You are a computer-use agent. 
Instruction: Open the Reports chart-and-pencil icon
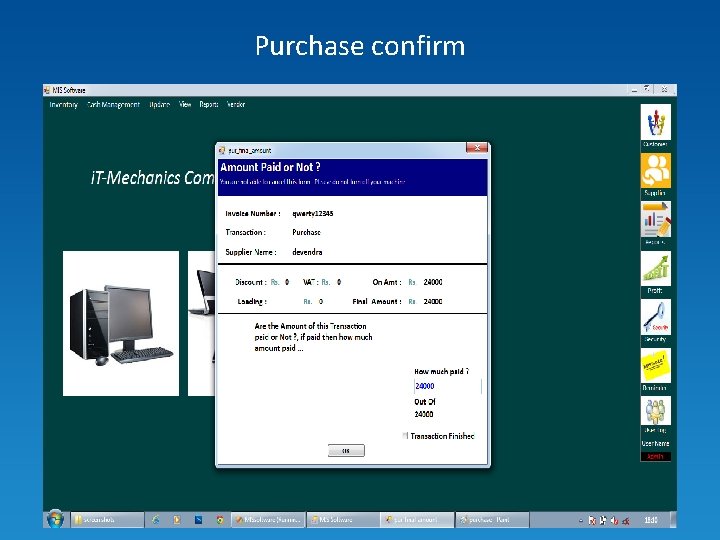point(656,219)
